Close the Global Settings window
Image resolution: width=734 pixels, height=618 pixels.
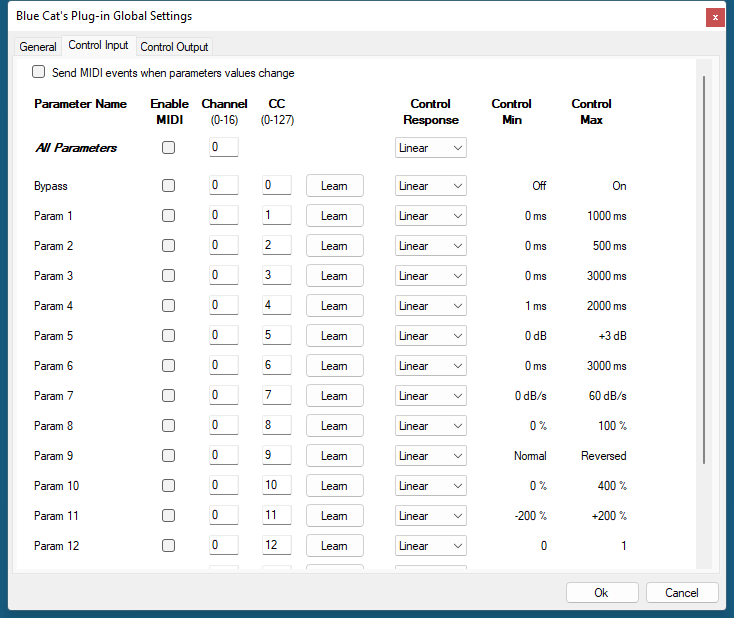pyautogui.click(x=715, y=17)
